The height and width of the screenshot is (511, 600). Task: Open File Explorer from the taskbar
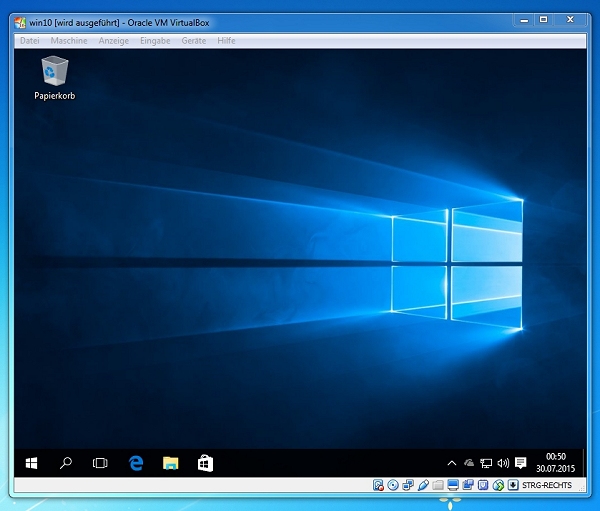(x=170, y=463)
